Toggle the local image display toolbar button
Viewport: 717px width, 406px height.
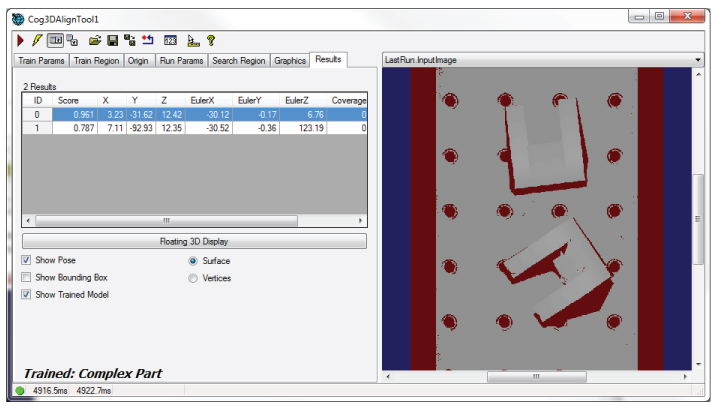coord(55,40)
